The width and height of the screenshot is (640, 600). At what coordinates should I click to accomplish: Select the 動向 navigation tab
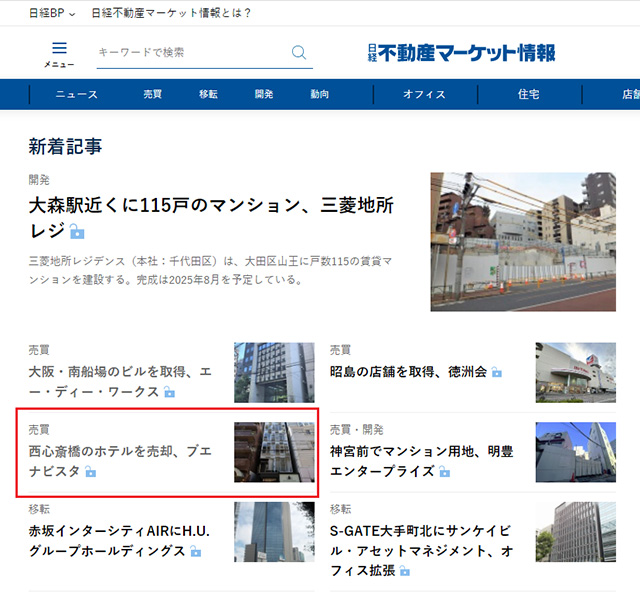pyautogui.click(x=319, y=94)
